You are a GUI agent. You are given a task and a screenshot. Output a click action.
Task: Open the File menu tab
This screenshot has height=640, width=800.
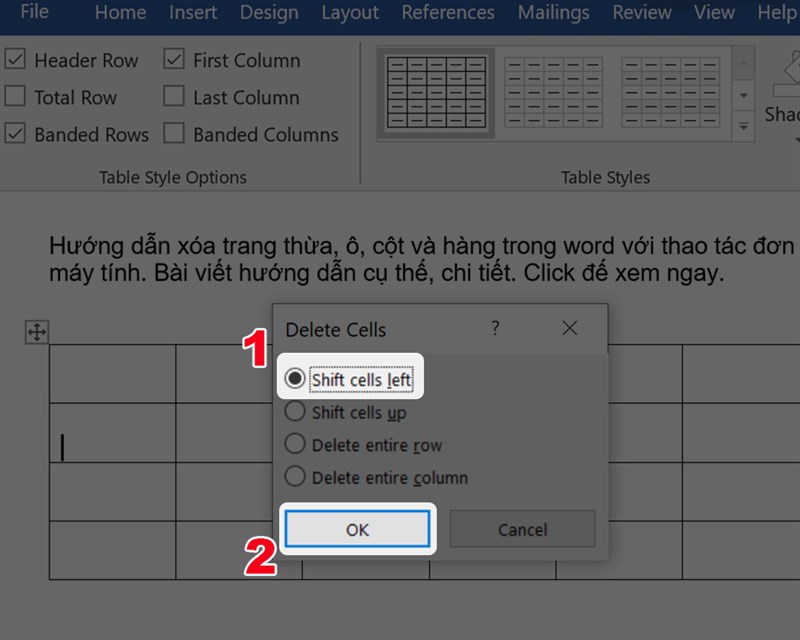(35, 11)
